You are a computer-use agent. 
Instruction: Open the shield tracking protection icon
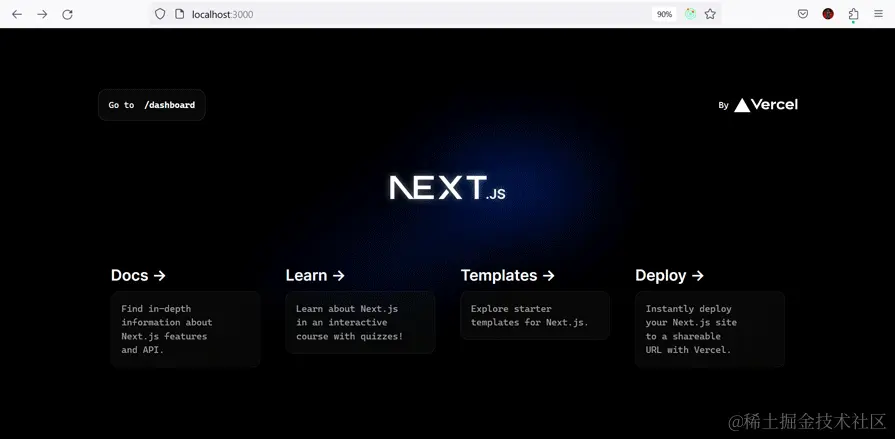(x=160, y=14)
